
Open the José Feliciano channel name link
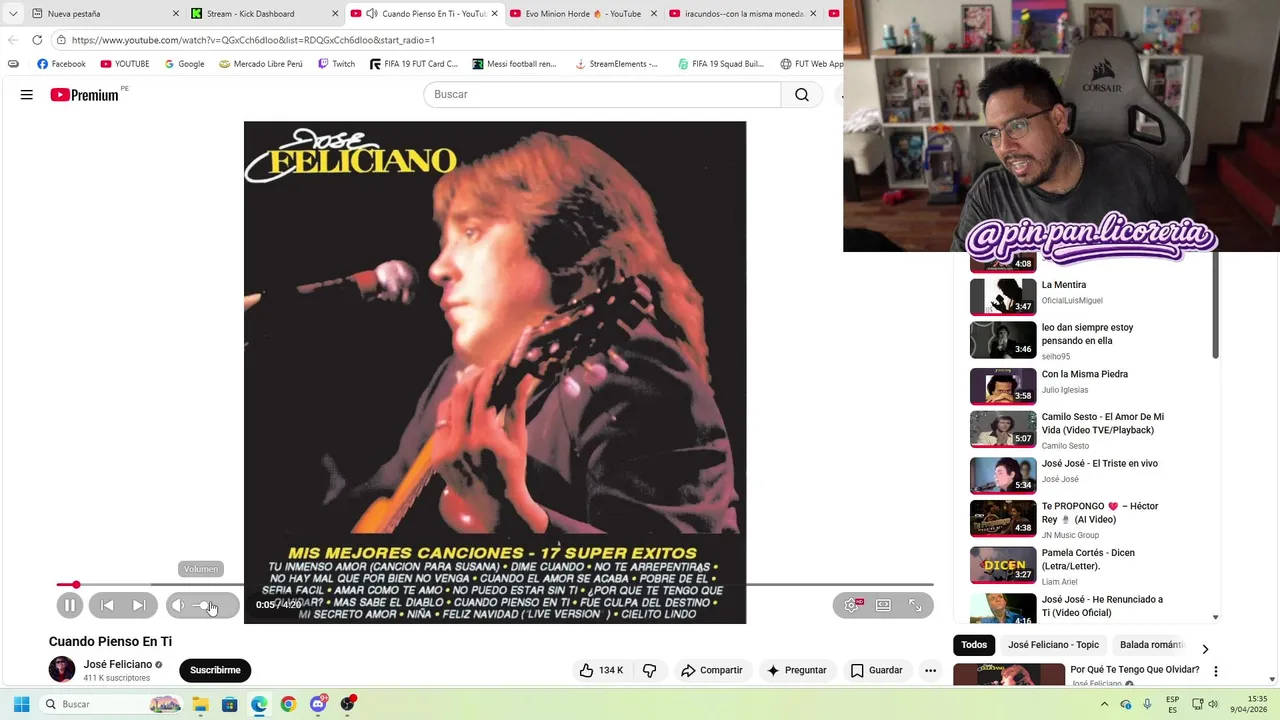118,664
